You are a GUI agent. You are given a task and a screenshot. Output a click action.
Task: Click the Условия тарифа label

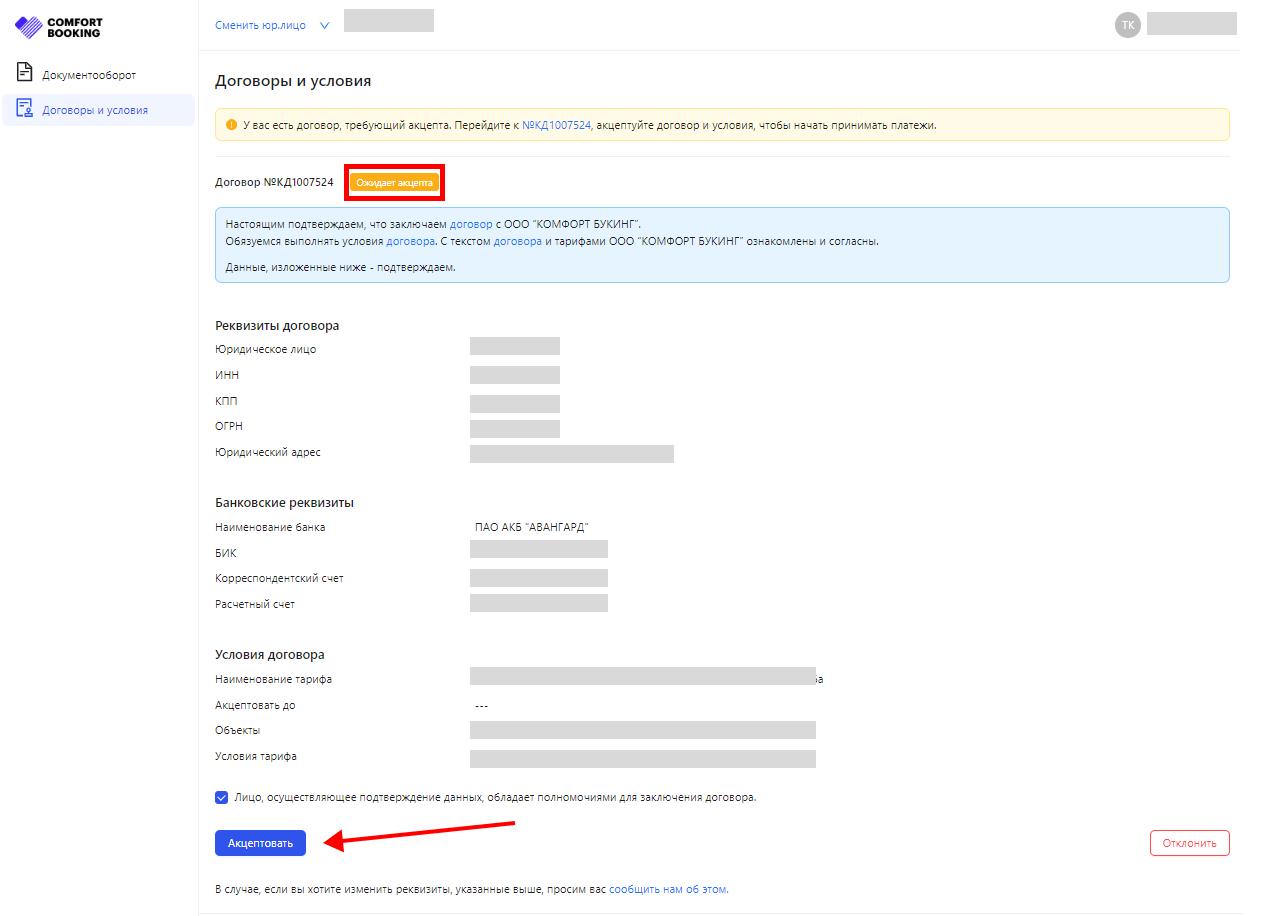point(256,757)
